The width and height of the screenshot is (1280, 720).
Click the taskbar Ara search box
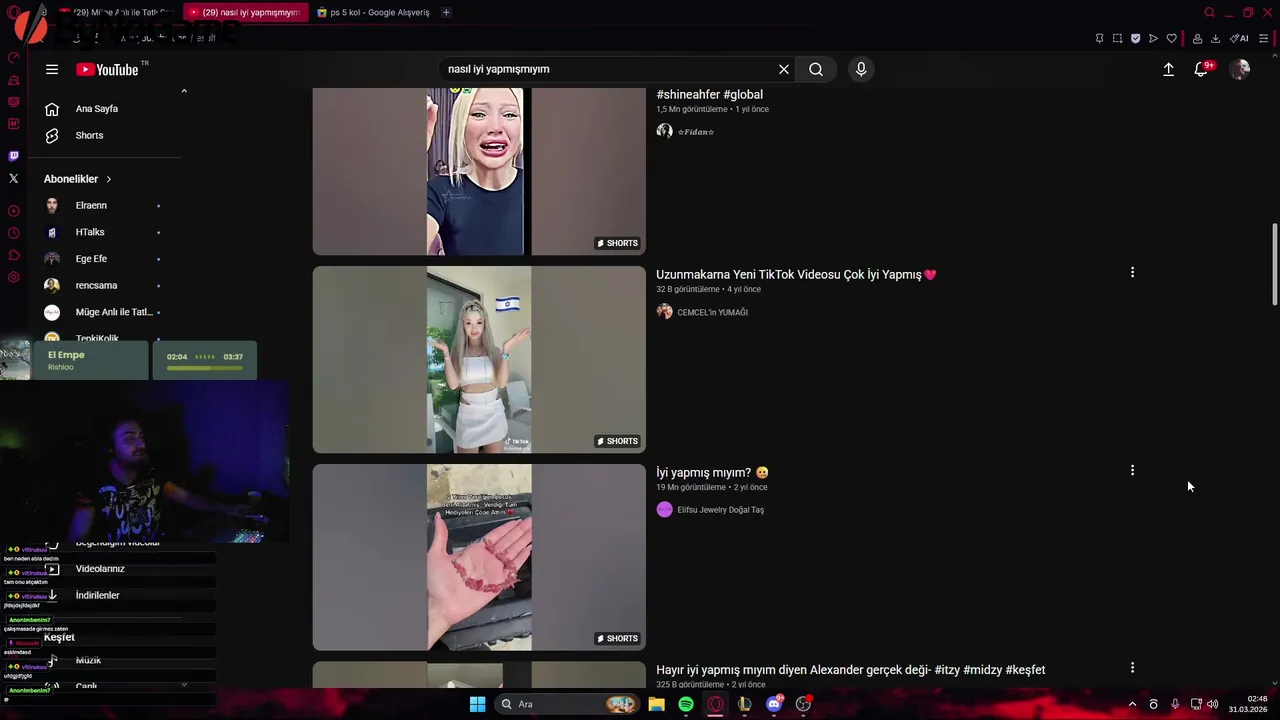pos(566,704)
